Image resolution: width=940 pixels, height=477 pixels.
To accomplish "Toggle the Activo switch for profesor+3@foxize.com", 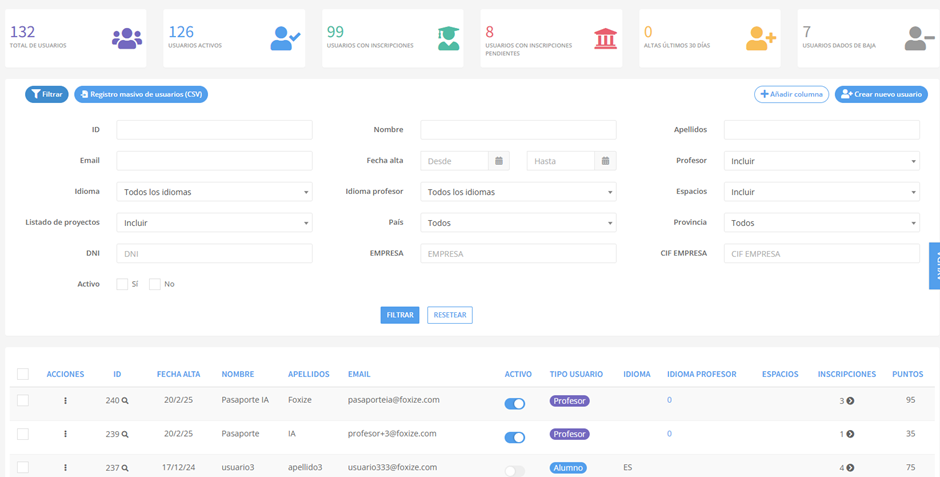I will pos(514,437).
